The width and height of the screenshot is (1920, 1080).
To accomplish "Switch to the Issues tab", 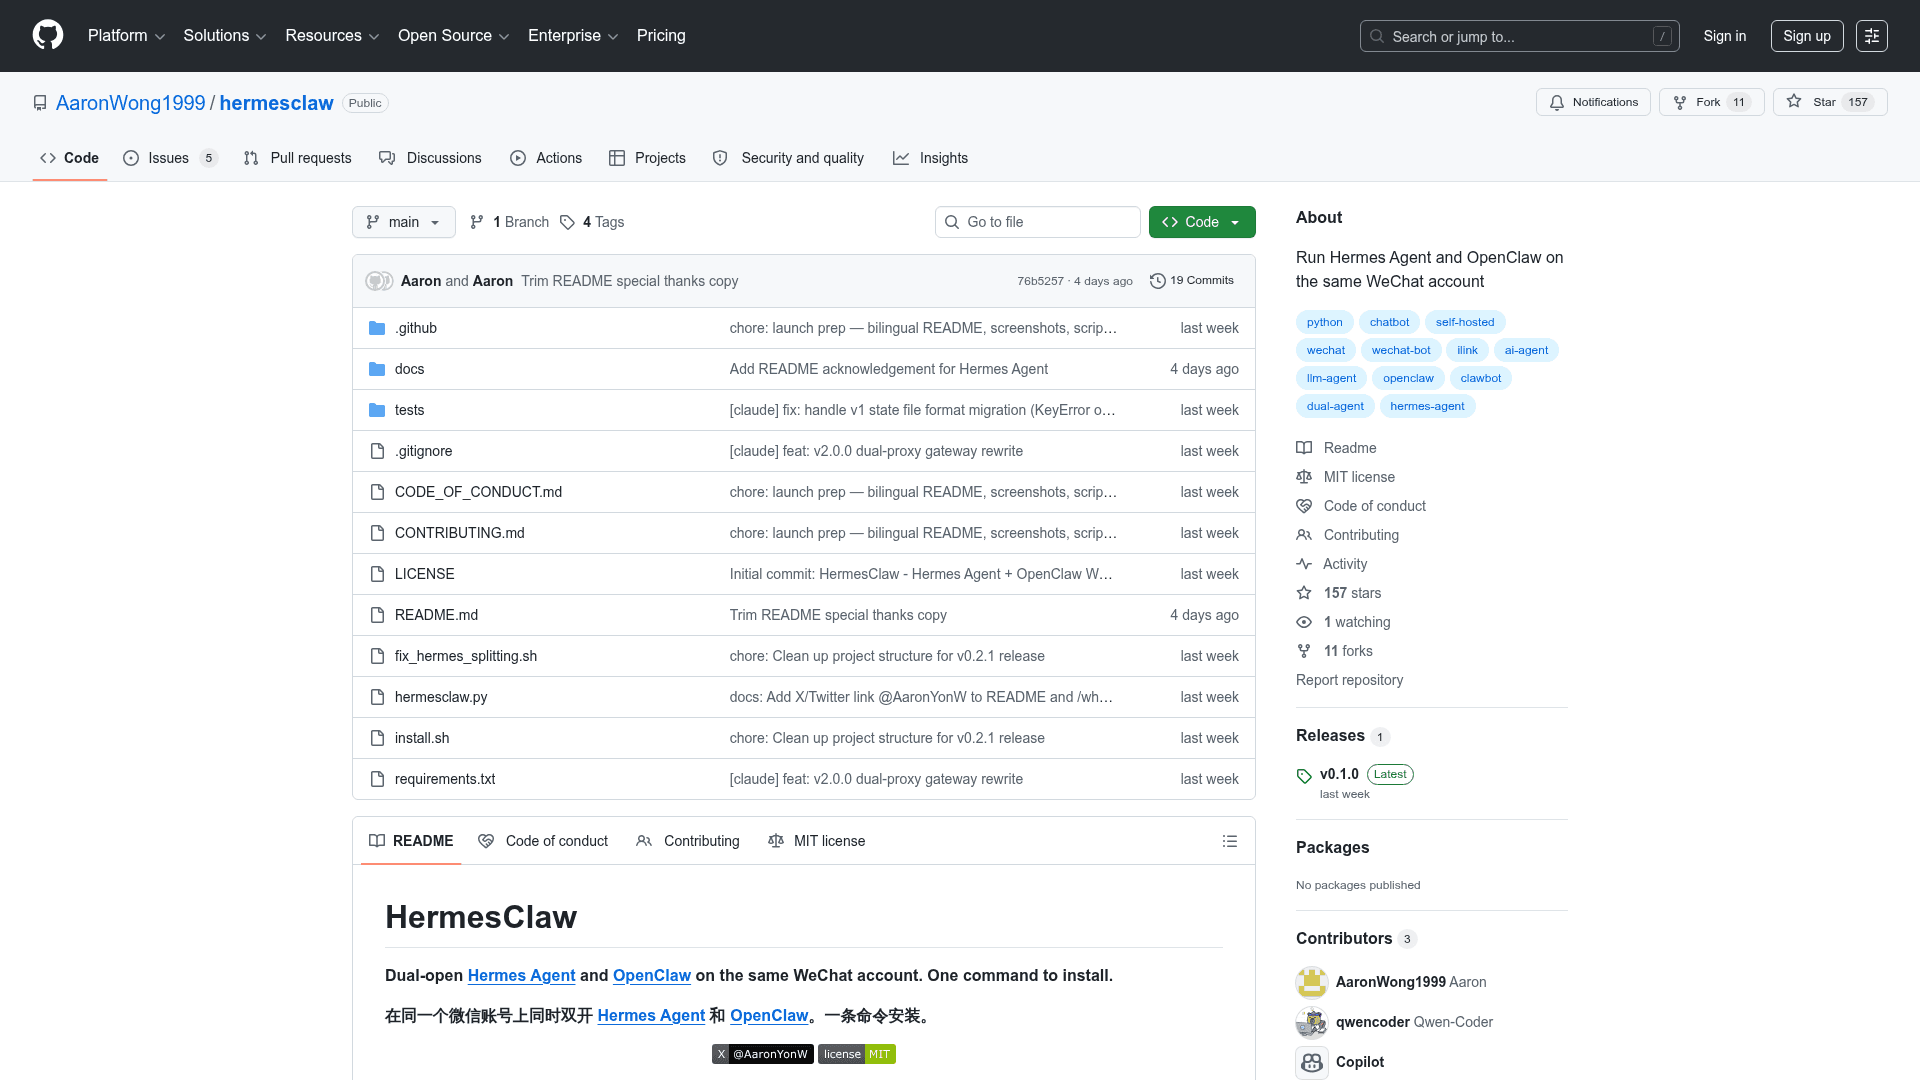I will (x=168, y=158).
